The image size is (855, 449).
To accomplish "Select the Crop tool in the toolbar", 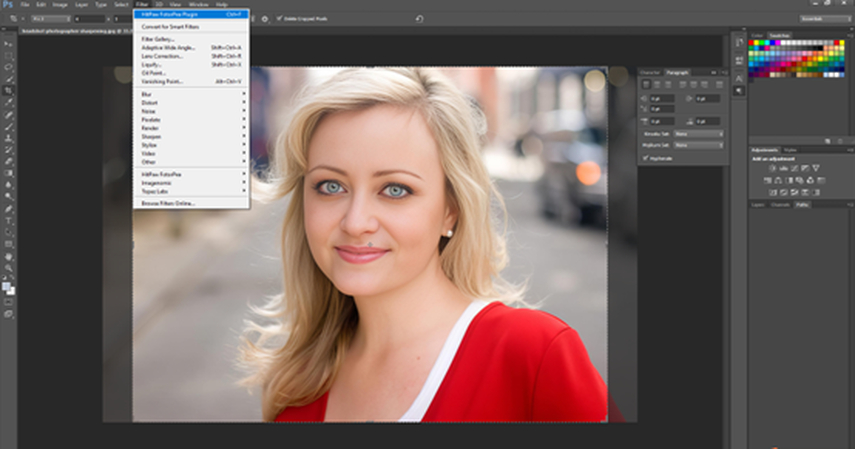I will (8, 90).
